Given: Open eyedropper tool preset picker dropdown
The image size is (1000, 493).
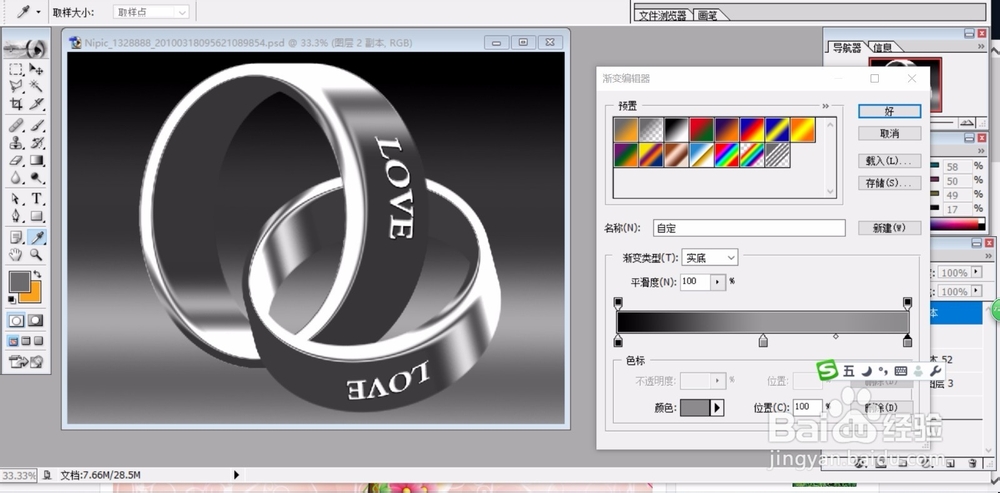Looking at the screenshot, I should click(x=38, y=12).
